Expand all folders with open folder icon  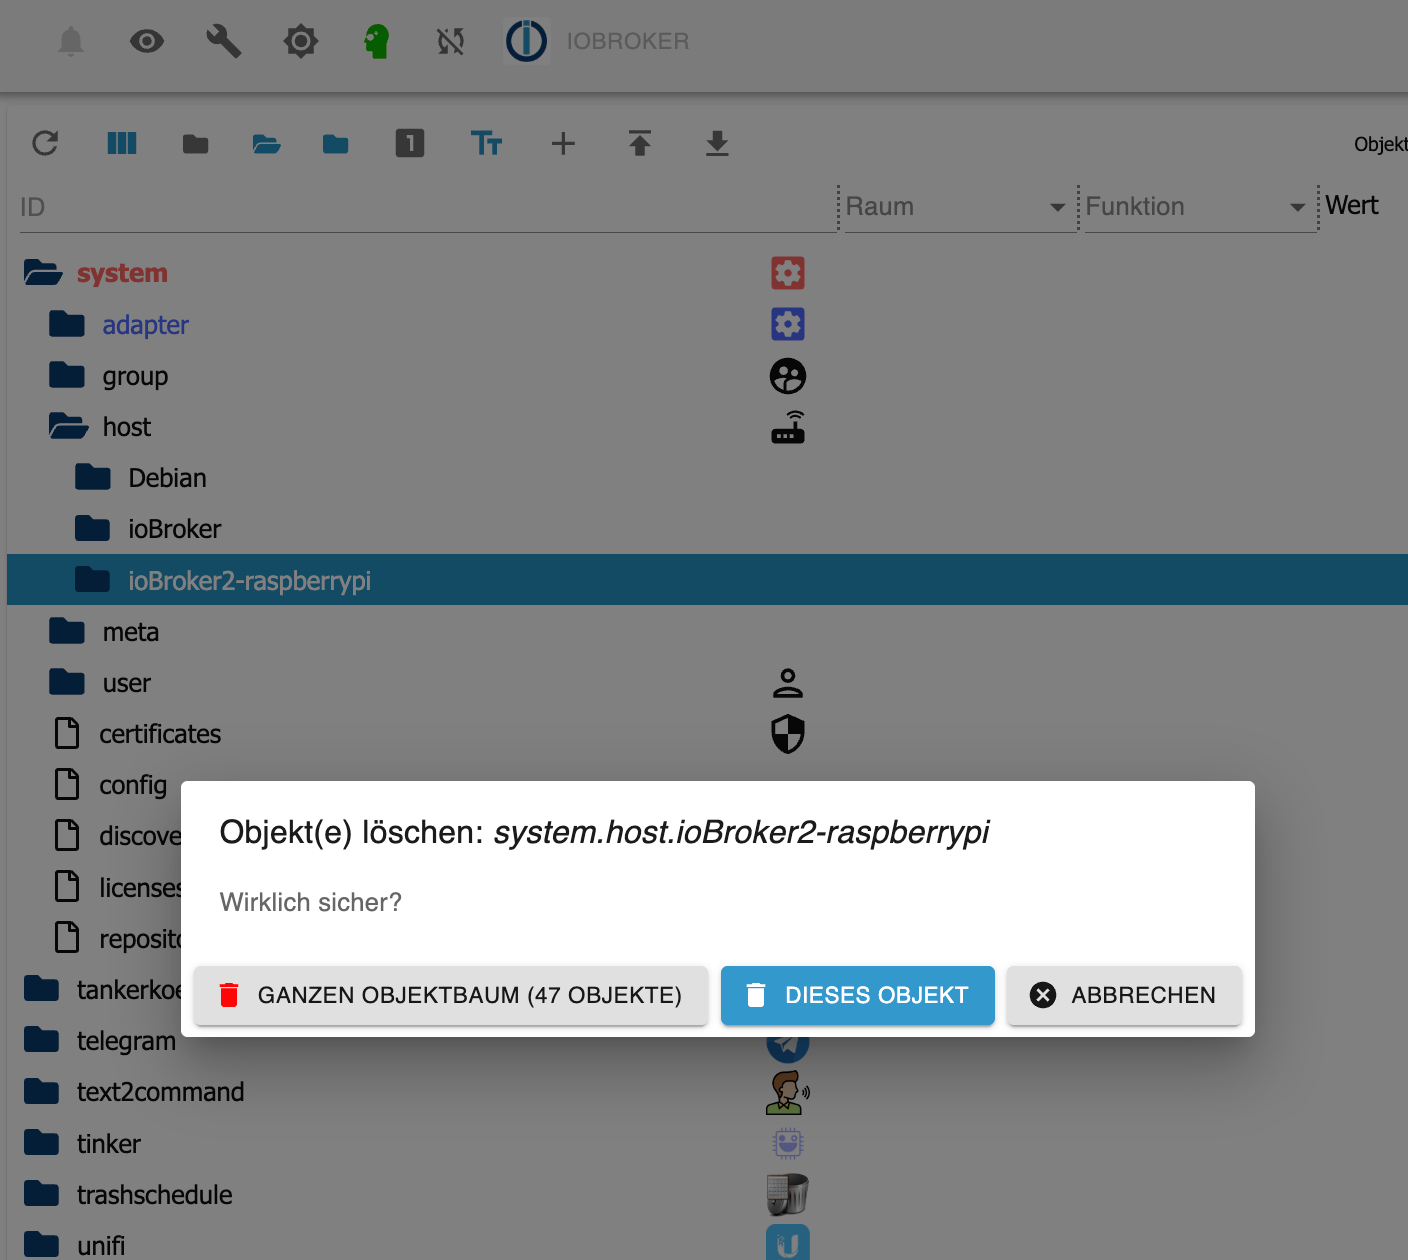(x=267, y=144)
